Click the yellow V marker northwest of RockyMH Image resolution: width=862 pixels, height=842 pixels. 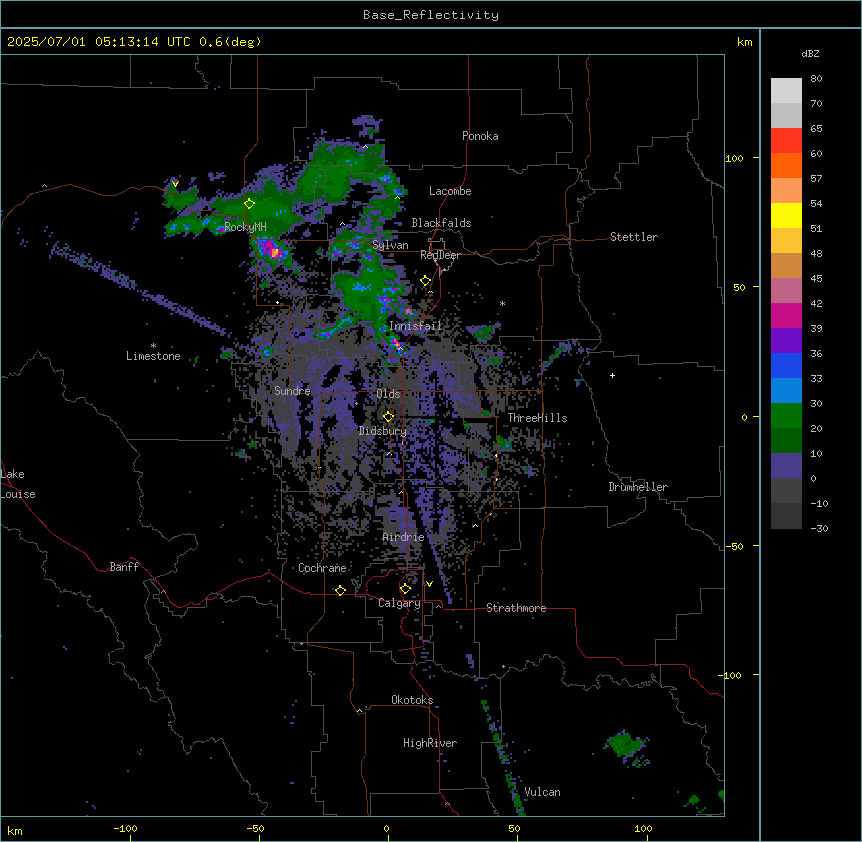pos(175,184)
